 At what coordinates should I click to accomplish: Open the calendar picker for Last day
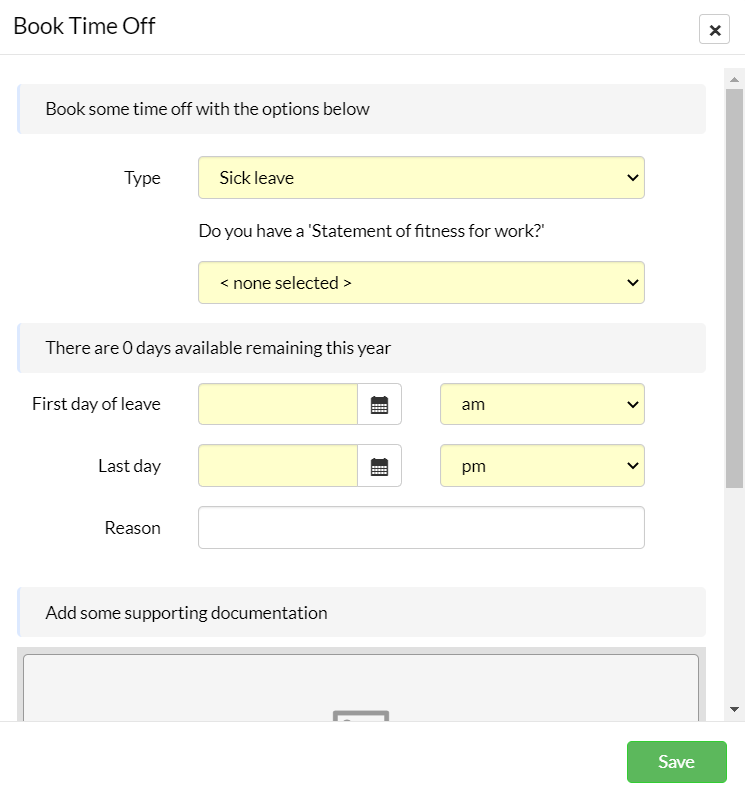coord(379,466)
